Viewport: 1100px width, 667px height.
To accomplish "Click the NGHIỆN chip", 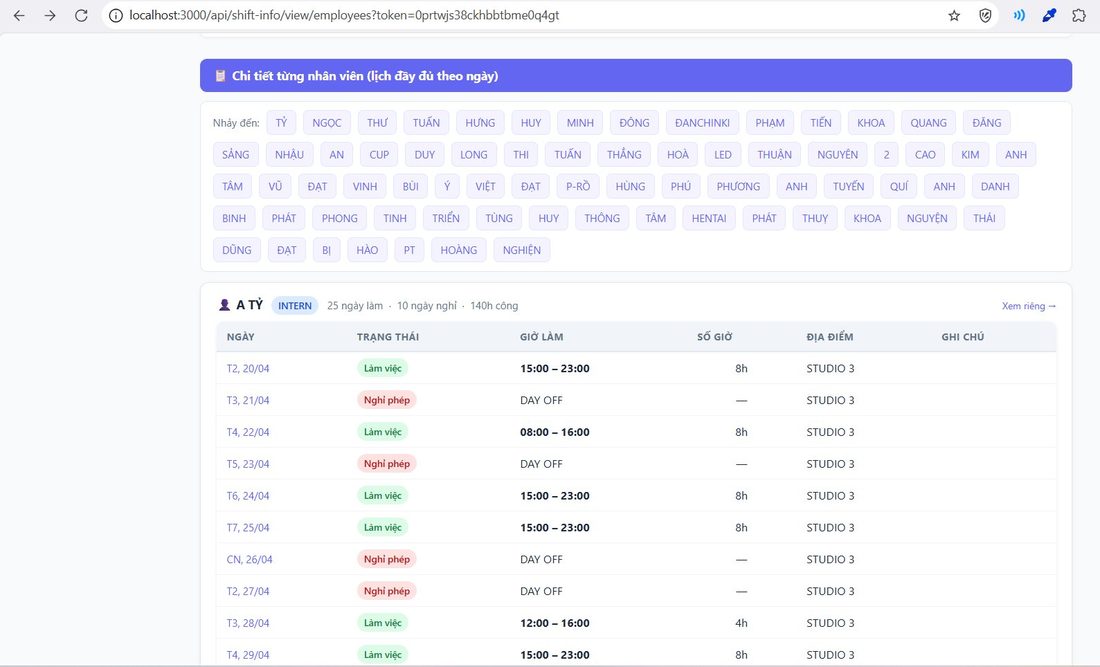I will tap(521, 250).
